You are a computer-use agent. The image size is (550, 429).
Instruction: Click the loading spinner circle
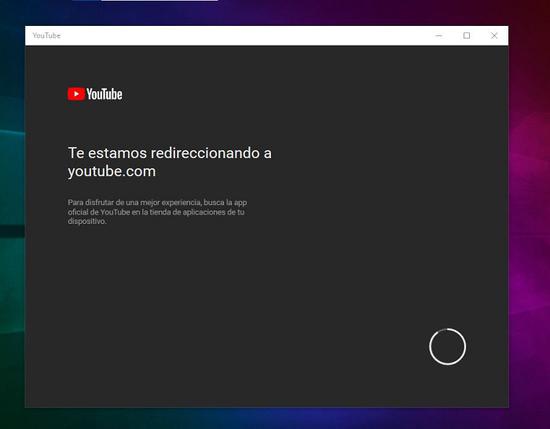coord(448,347)
